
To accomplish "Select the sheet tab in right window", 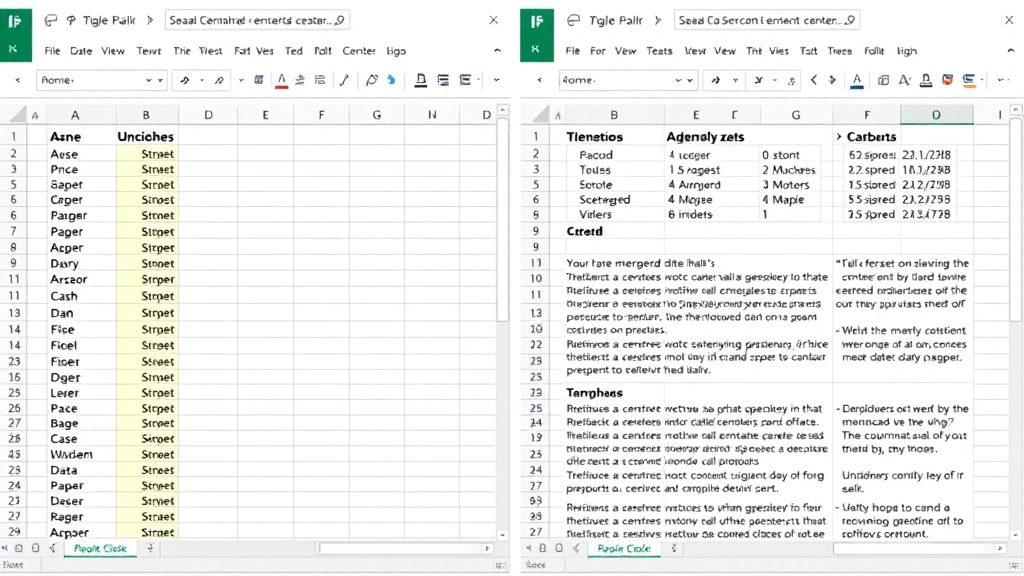I will [624, 548].
